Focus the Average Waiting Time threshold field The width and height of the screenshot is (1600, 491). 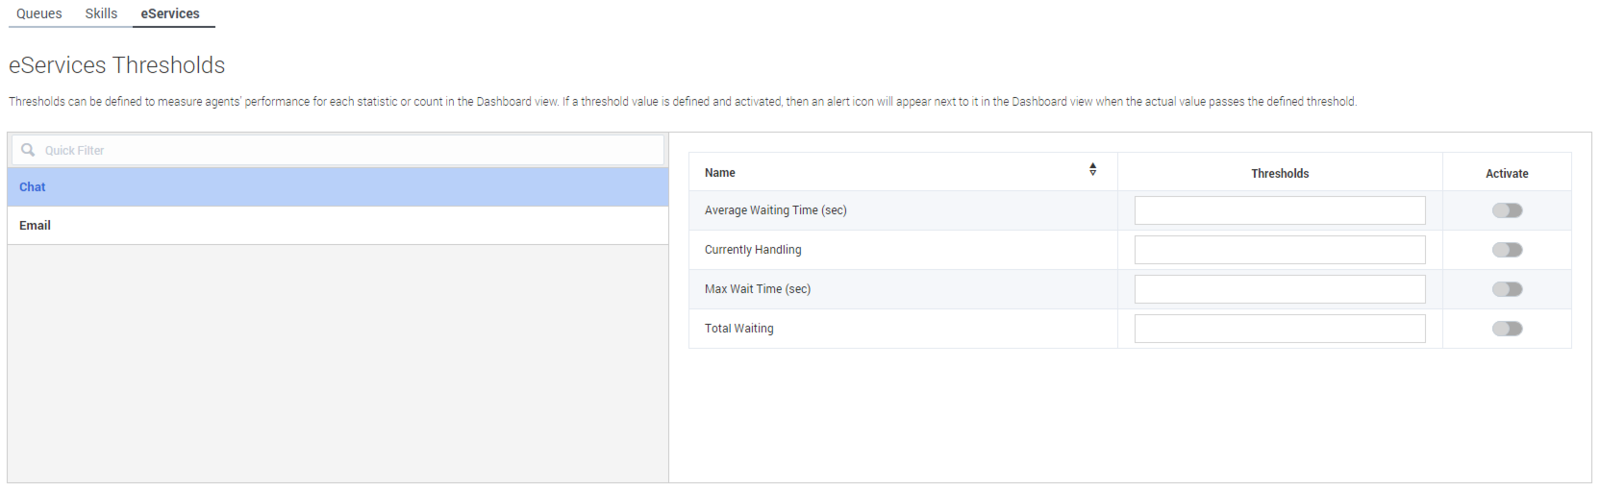click(1279, 211)
